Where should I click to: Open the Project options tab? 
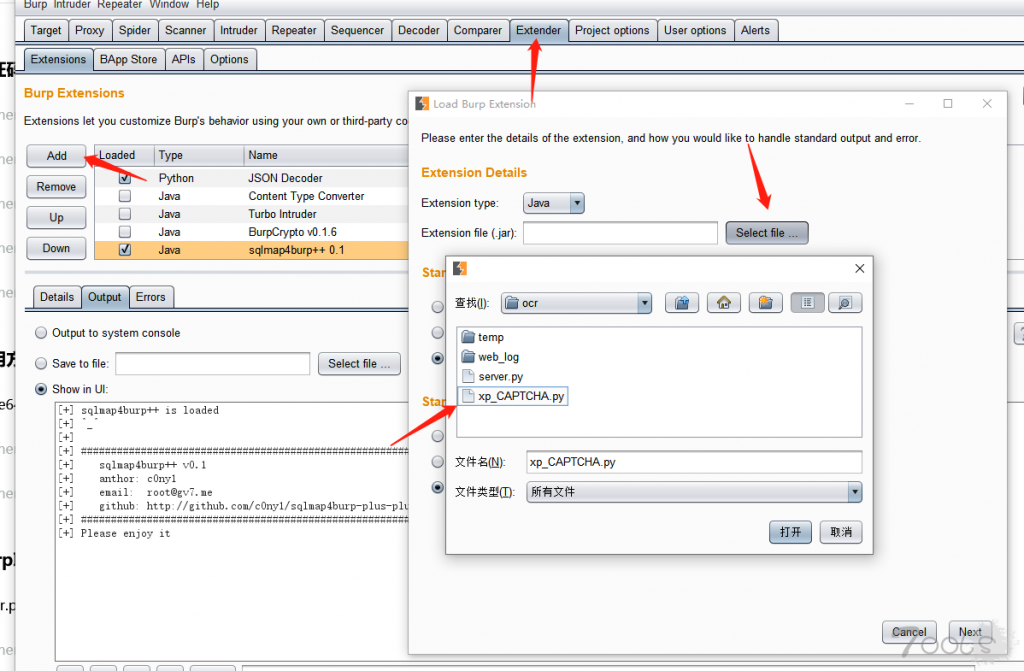pos(612,30)
